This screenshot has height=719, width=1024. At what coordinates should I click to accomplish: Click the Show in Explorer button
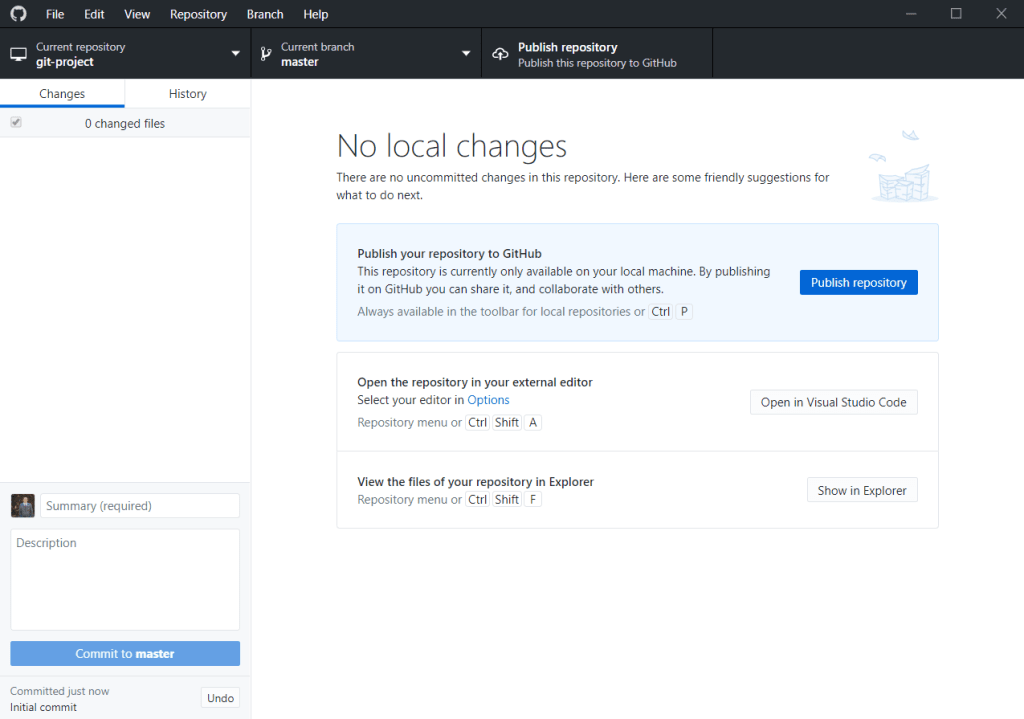point(862,490)
